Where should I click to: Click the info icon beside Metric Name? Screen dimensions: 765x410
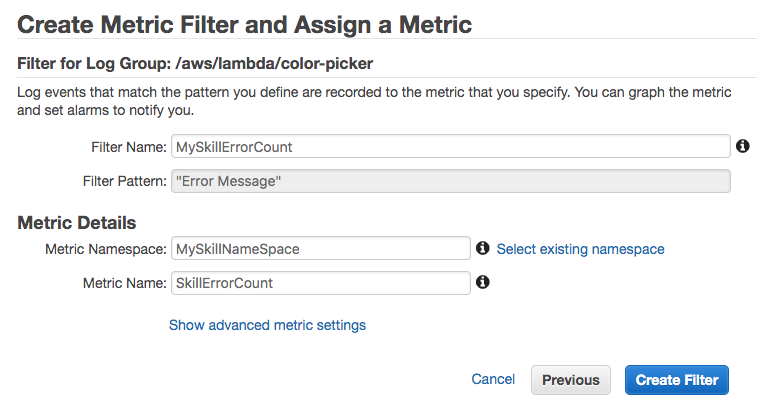[x=483, y=283]
